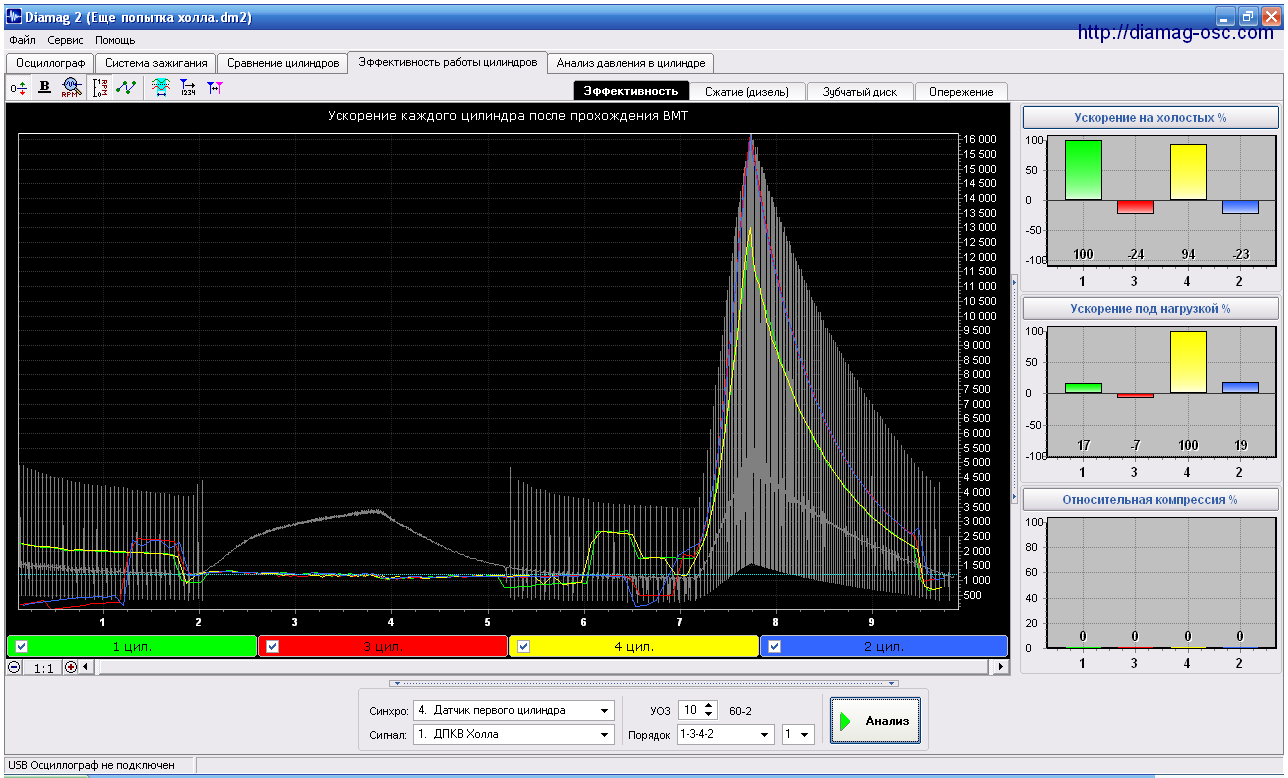Switch to the Сравнение цилиндров tab

coord(283,63)
